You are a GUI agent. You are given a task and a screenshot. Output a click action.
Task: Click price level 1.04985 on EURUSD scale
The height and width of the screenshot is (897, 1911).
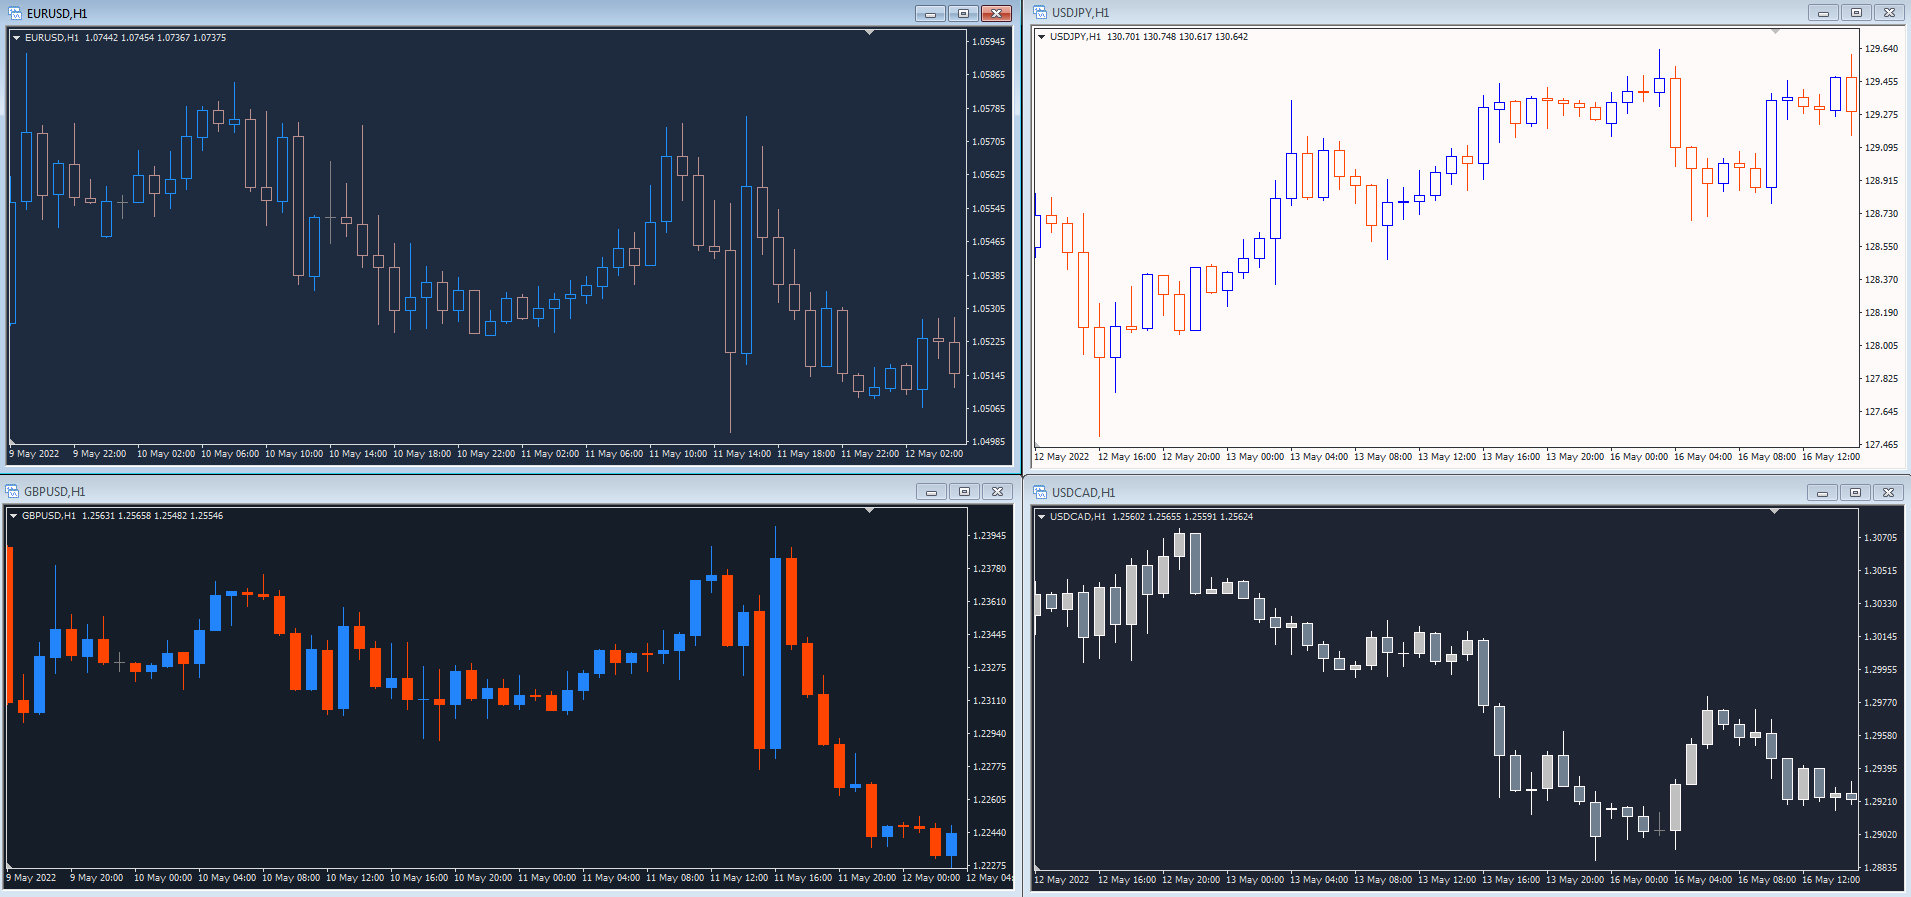click(988, 442)
